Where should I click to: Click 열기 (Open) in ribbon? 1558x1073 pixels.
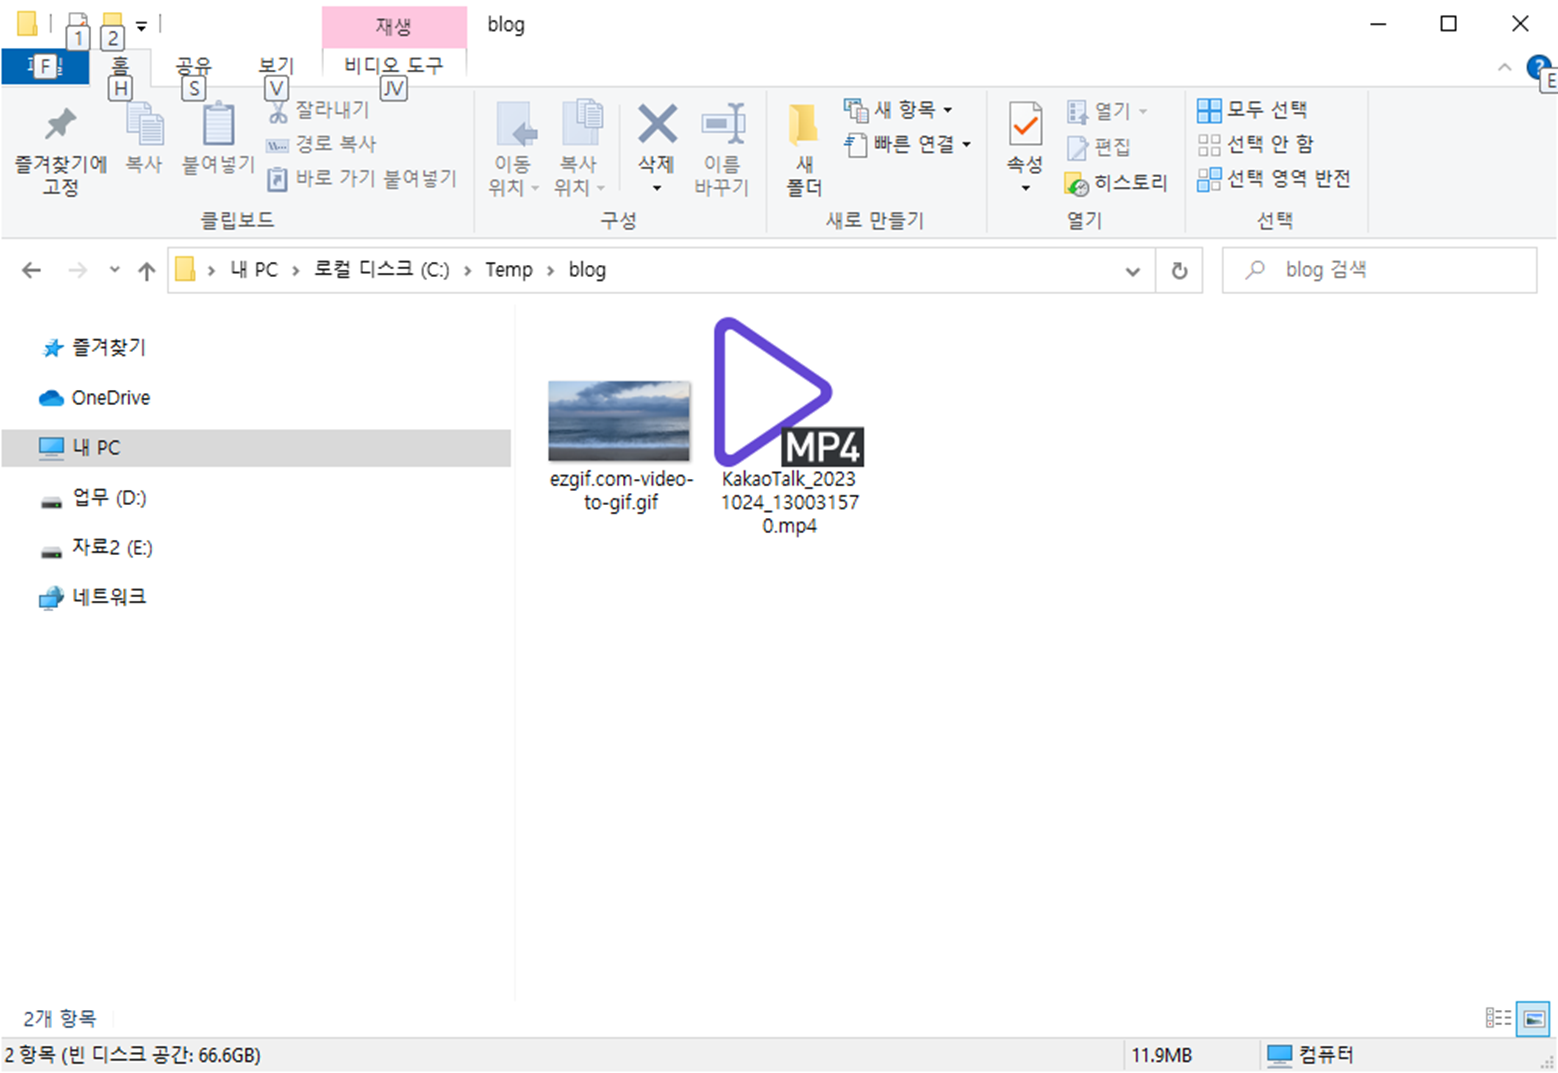pyautogui.click(x=1108, y=111)
